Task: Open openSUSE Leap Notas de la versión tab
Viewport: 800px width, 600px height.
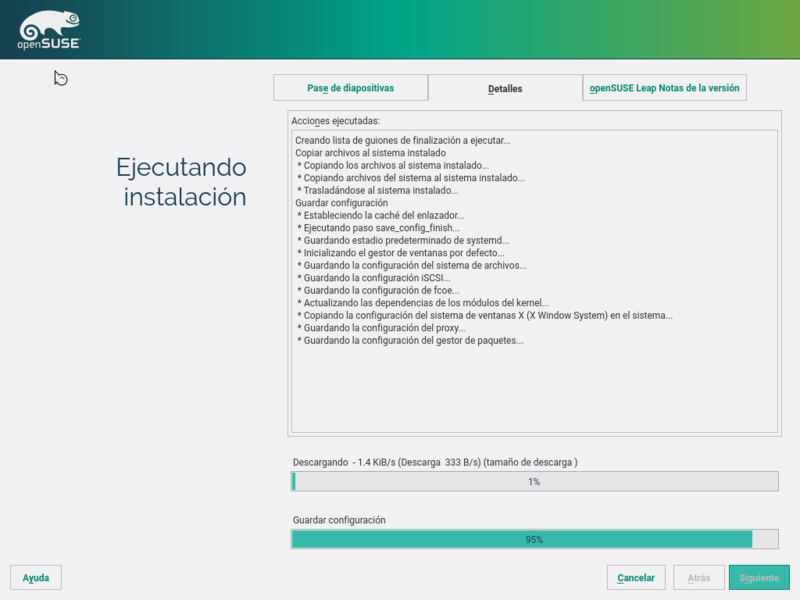Action: click(x=664, y=88)
